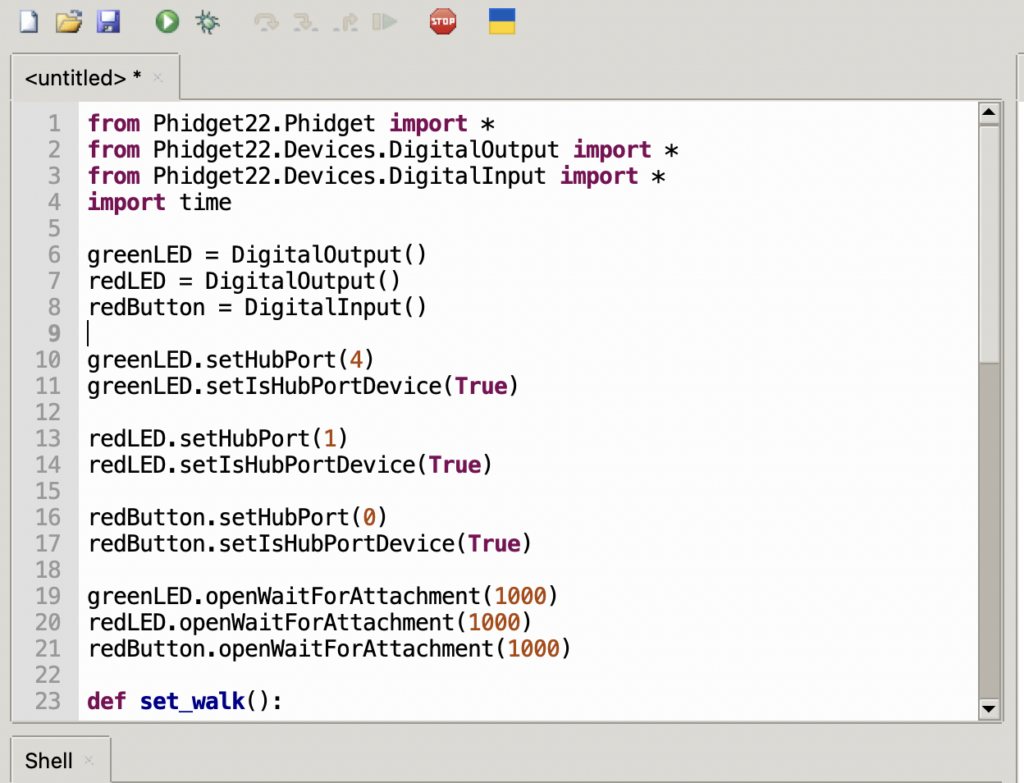Click 'redLED.openWaitForAttachment(1000)' line

[x=310, y=622]
